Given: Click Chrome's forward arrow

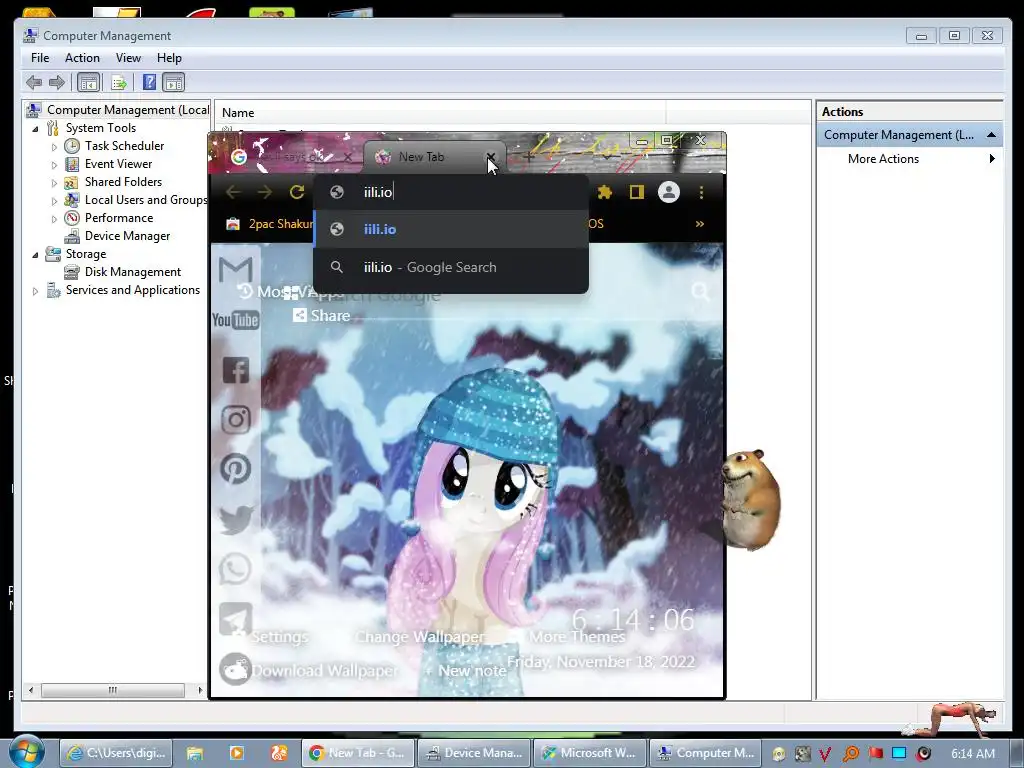Looking at the screenshot, I should click(x=264, y=192).
